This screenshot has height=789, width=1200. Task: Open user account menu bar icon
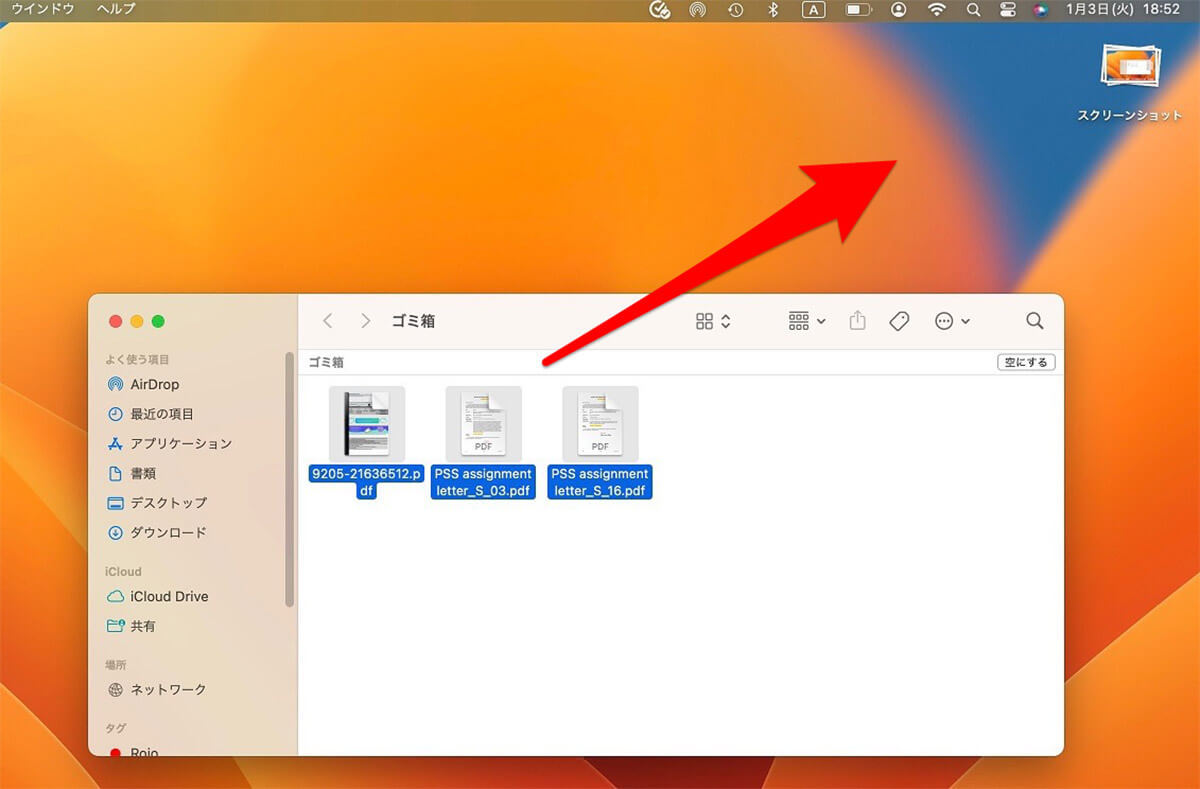899,9
